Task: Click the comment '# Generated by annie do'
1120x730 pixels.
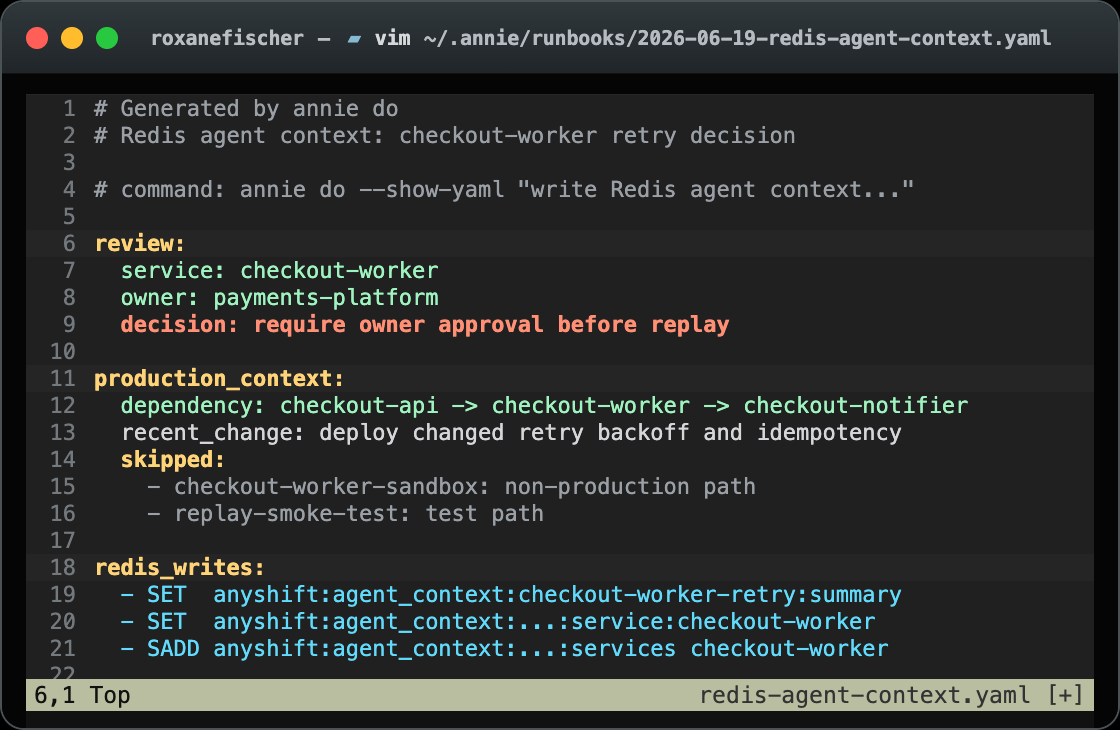Action: coord(246,109)
